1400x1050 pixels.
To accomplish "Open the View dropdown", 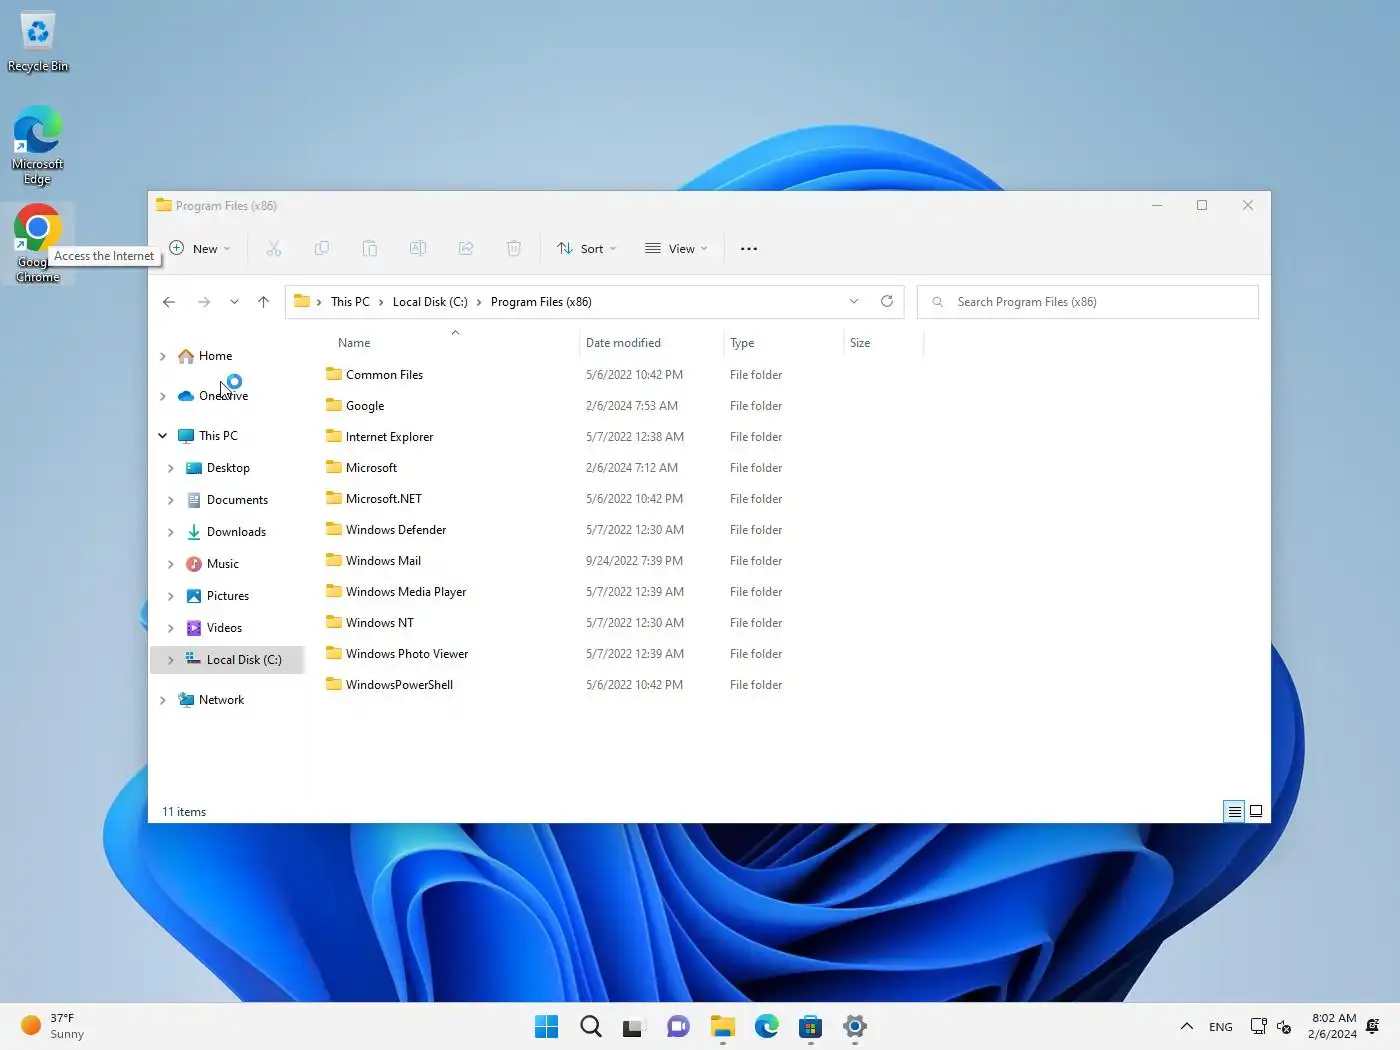I will click(676, 248).
